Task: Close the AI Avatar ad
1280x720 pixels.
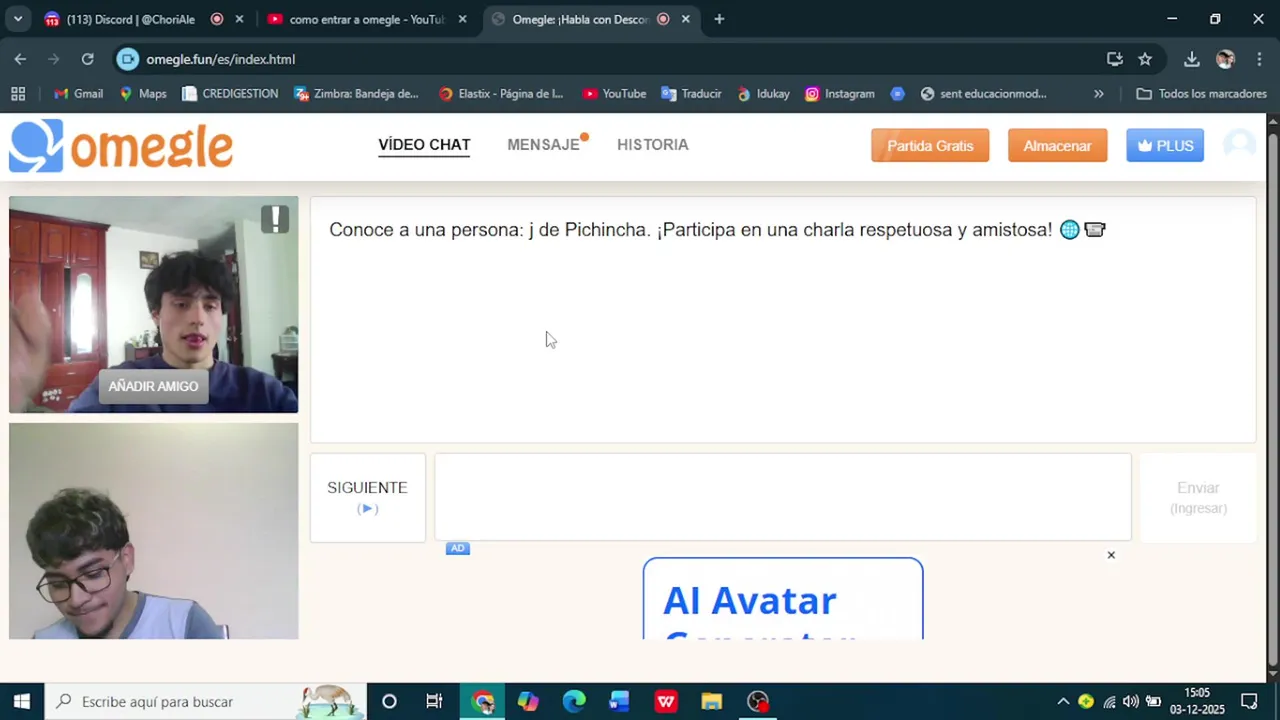Action: coord(1111,555)
